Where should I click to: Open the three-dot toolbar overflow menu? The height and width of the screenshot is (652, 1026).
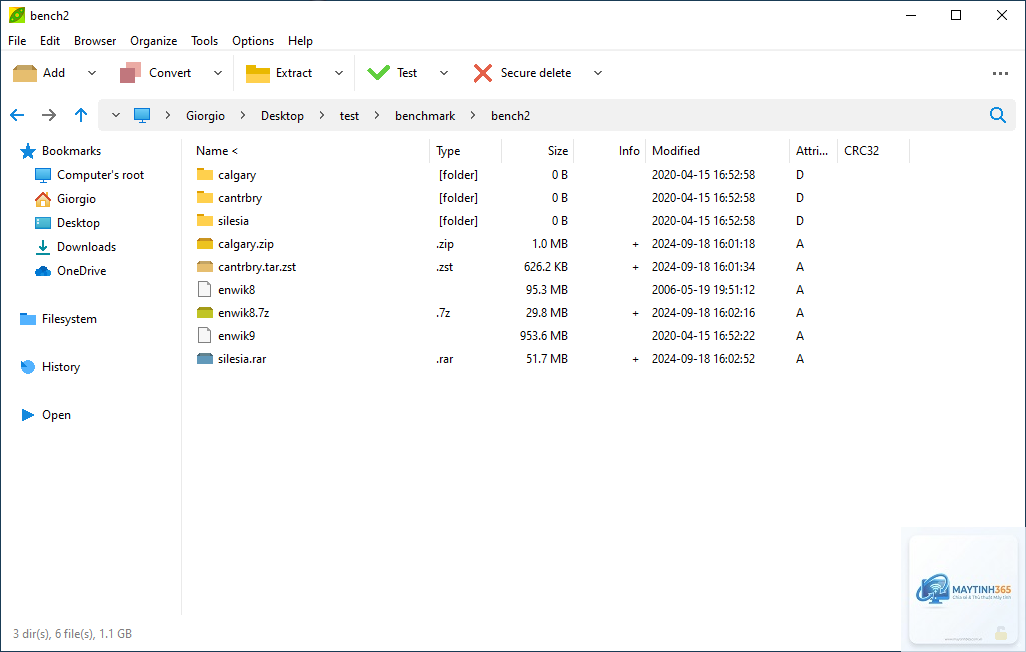[x=1000, y=73]
